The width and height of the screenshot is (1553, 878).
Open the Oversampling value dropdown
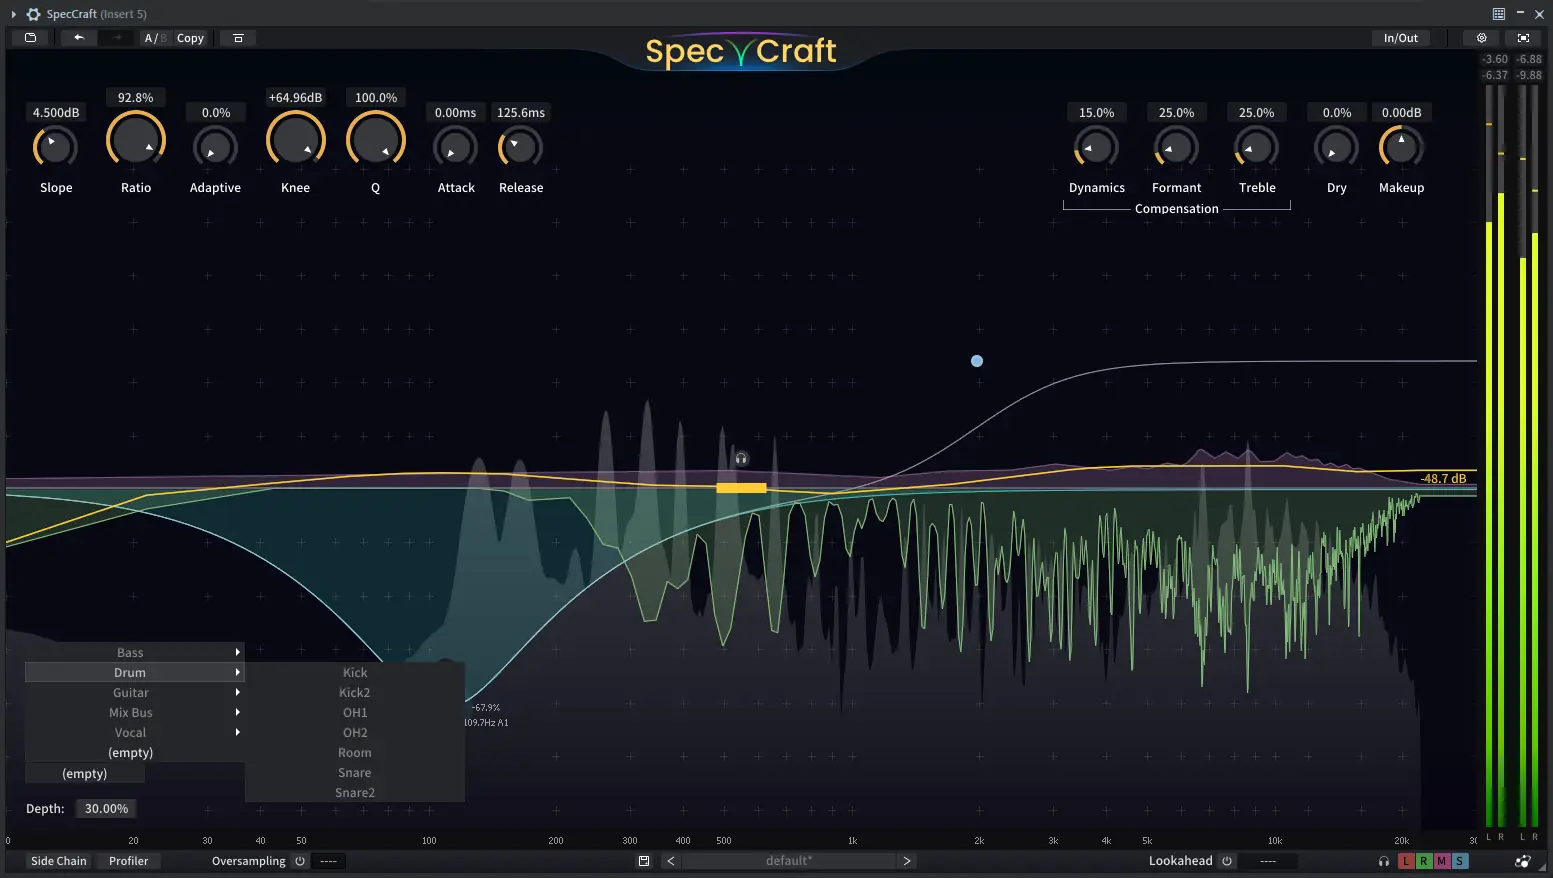point(329,861)
